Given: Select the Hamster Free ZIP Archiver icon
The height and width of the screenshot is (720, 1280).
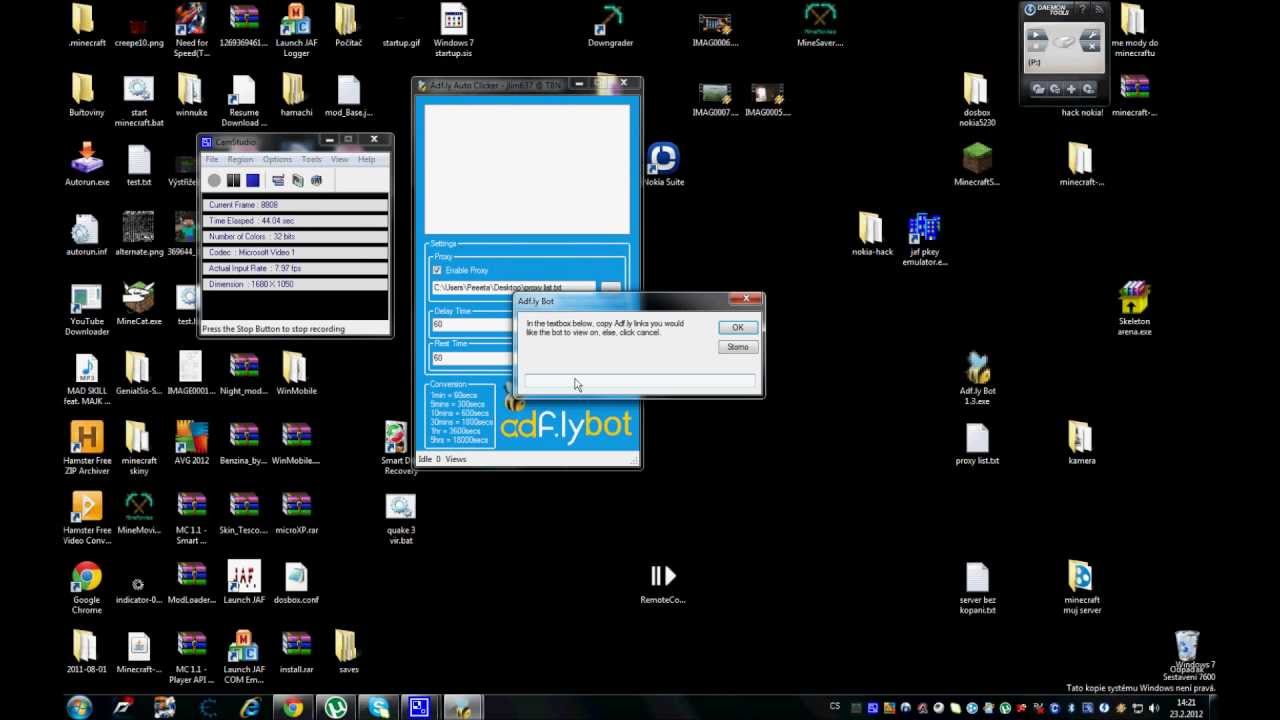Looking at the screenshot, I should click(87, 448).
